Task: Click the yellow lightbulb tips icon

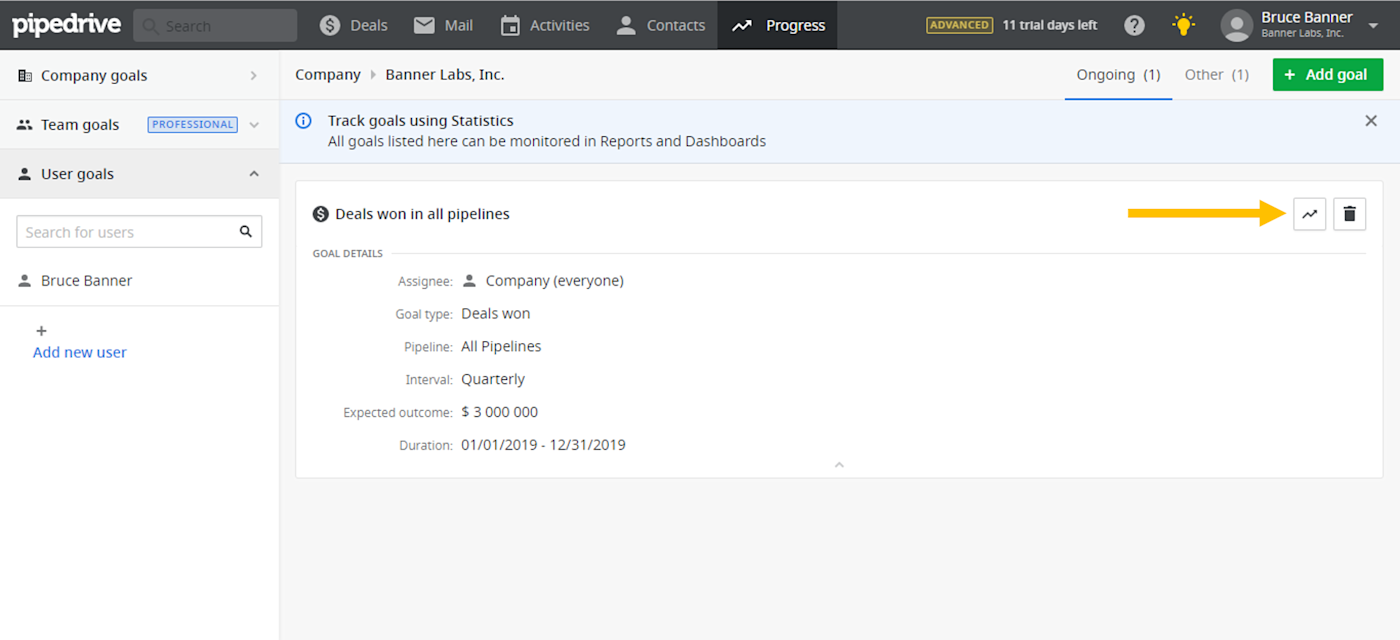Action: coord(1184,25)
